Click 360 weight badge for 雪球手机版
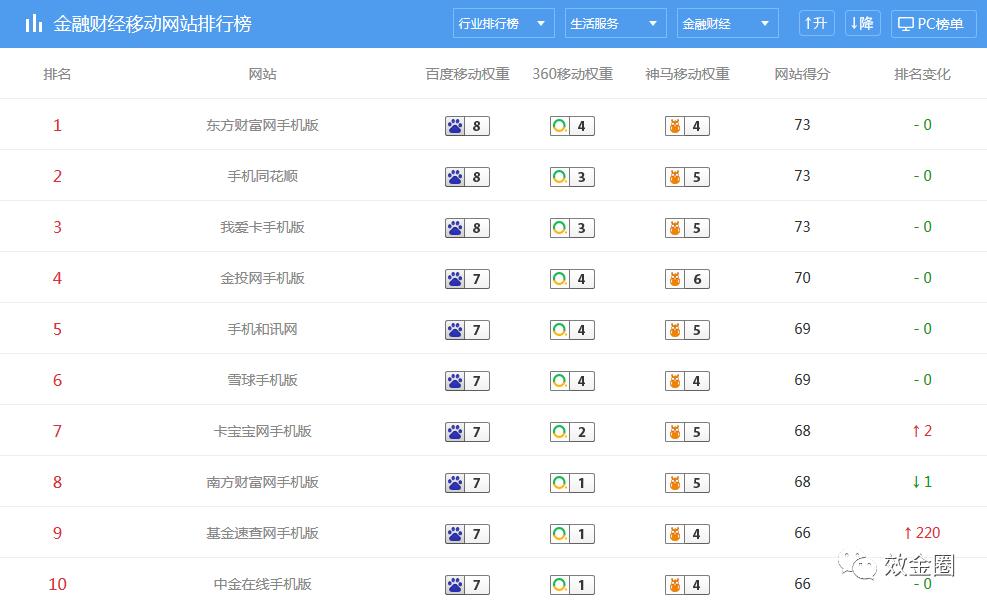Viewport: 987px width, 608px height. (x=572, y=381)
